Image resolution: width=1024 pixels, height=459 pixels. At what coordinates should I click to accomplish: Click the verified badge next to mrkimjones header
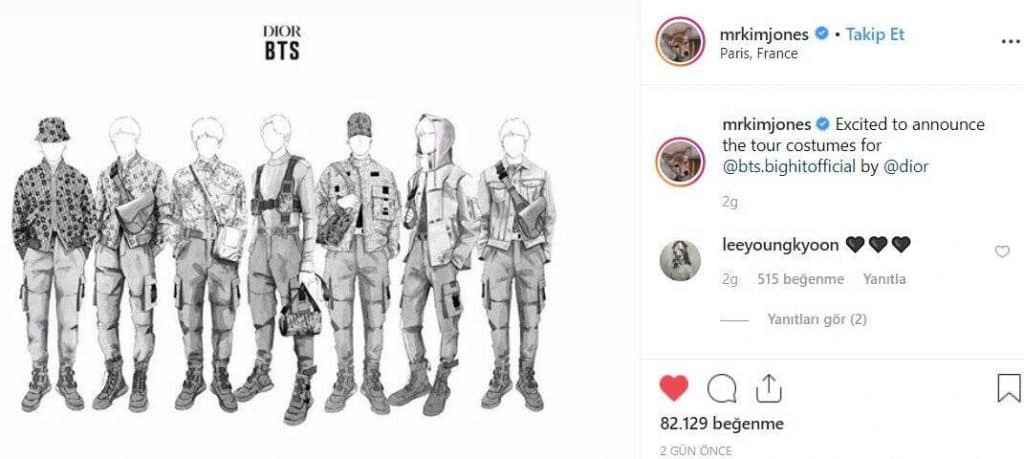coord(822,34)
